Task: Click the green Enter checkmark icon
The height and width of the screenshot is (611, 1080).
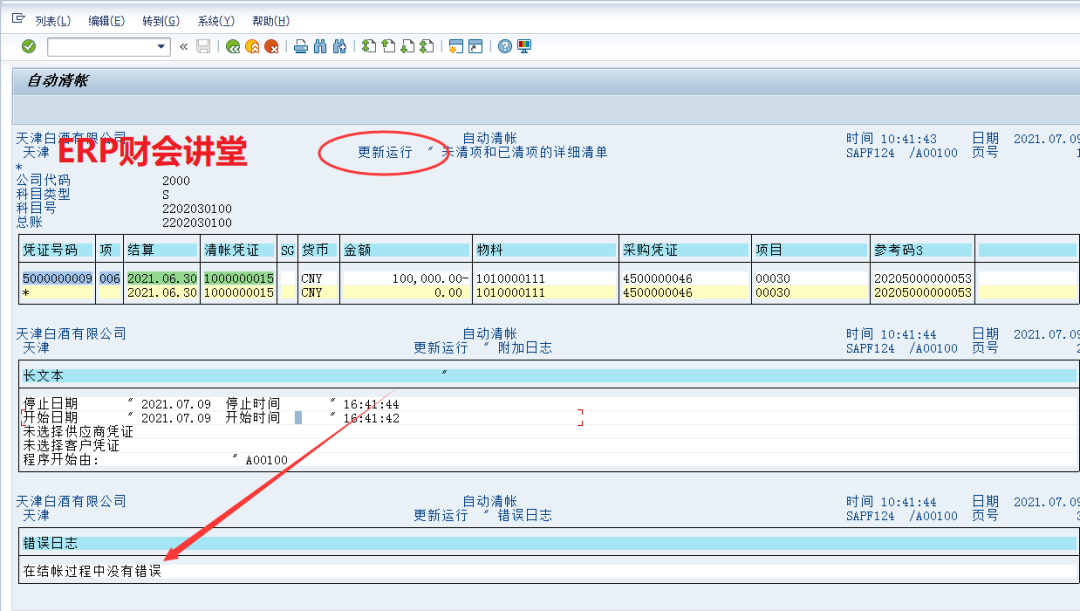Action: (29, 46)
